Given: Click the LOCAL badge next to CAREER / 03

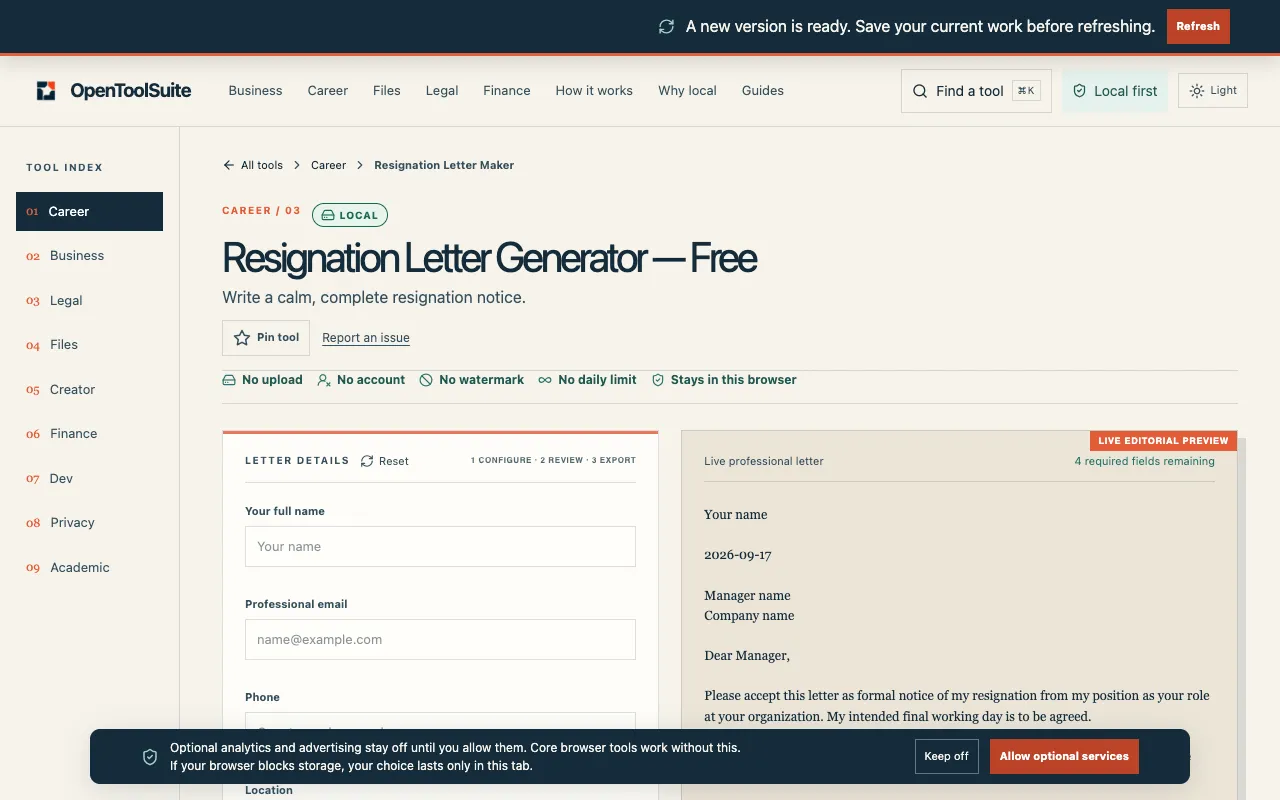Looking at the screenshot, I should tap(350, 215).
